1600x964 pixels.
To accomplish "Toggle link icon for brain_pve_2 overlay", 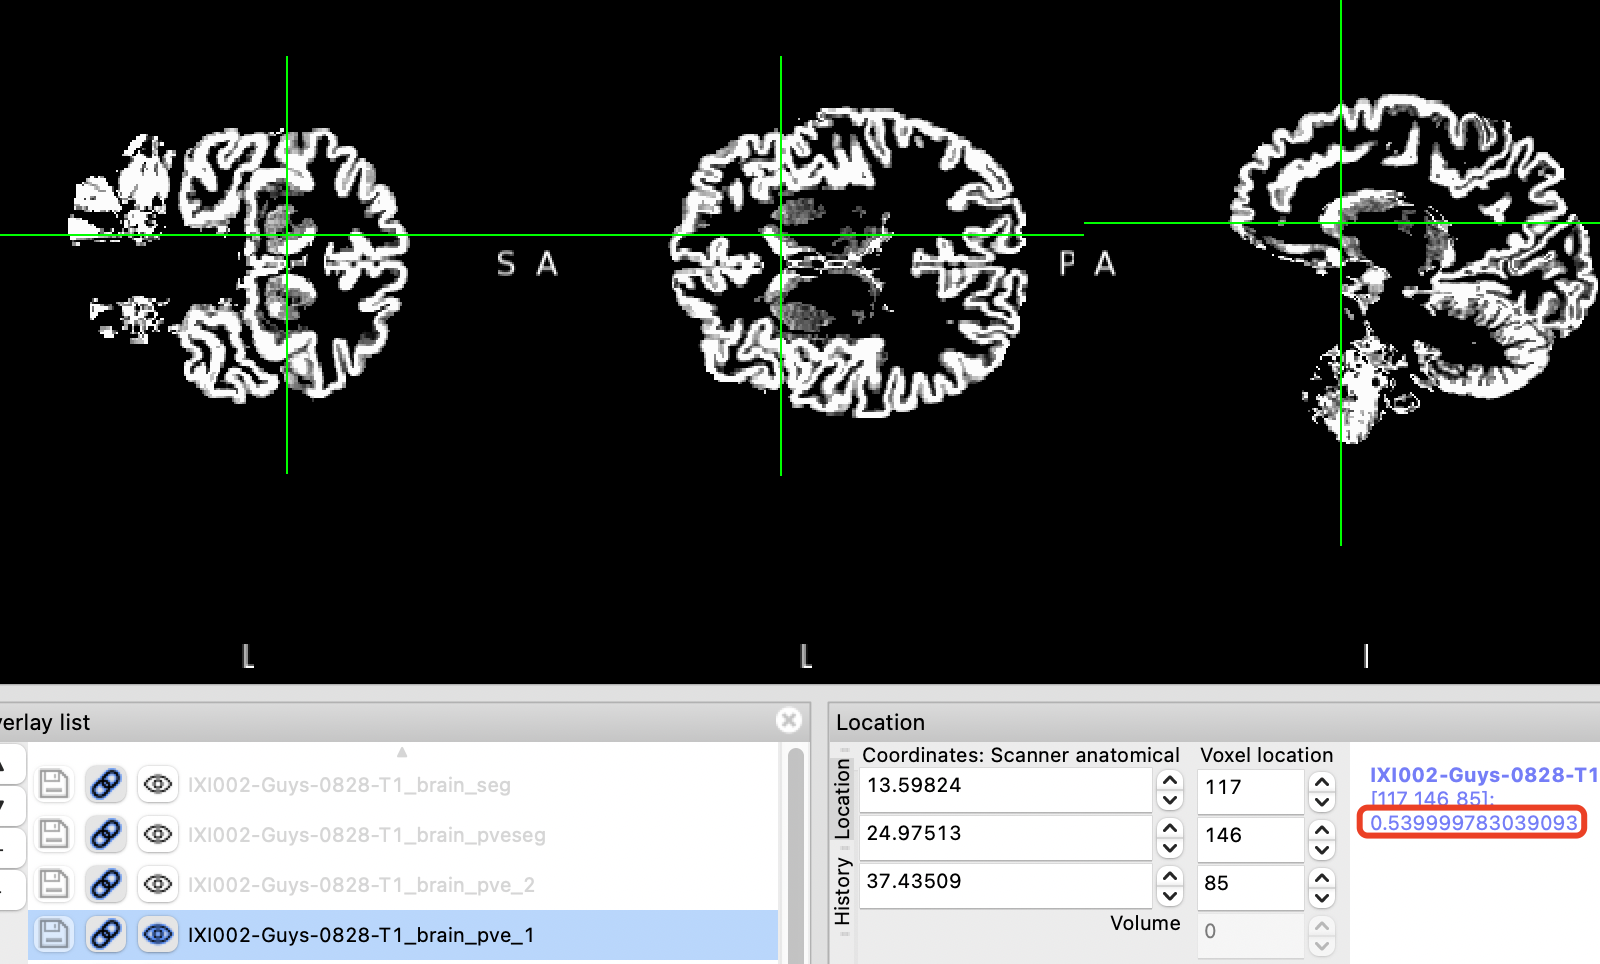I will (106, 884).
